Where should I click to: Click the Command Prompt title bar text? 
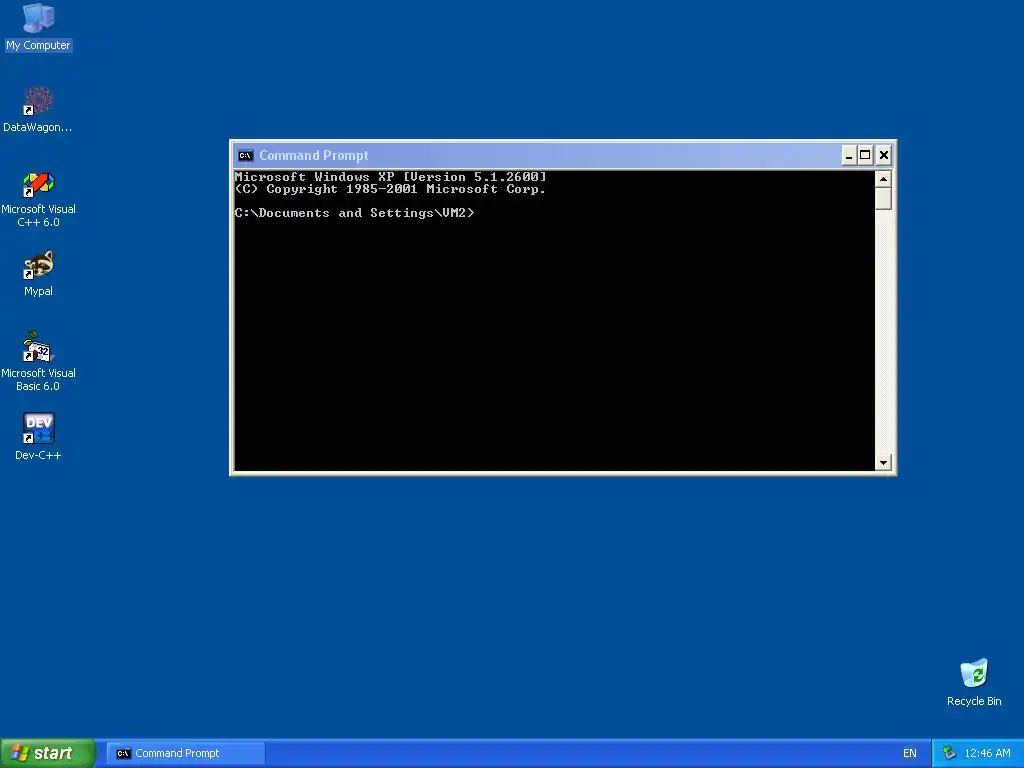(x=313, y=155)
